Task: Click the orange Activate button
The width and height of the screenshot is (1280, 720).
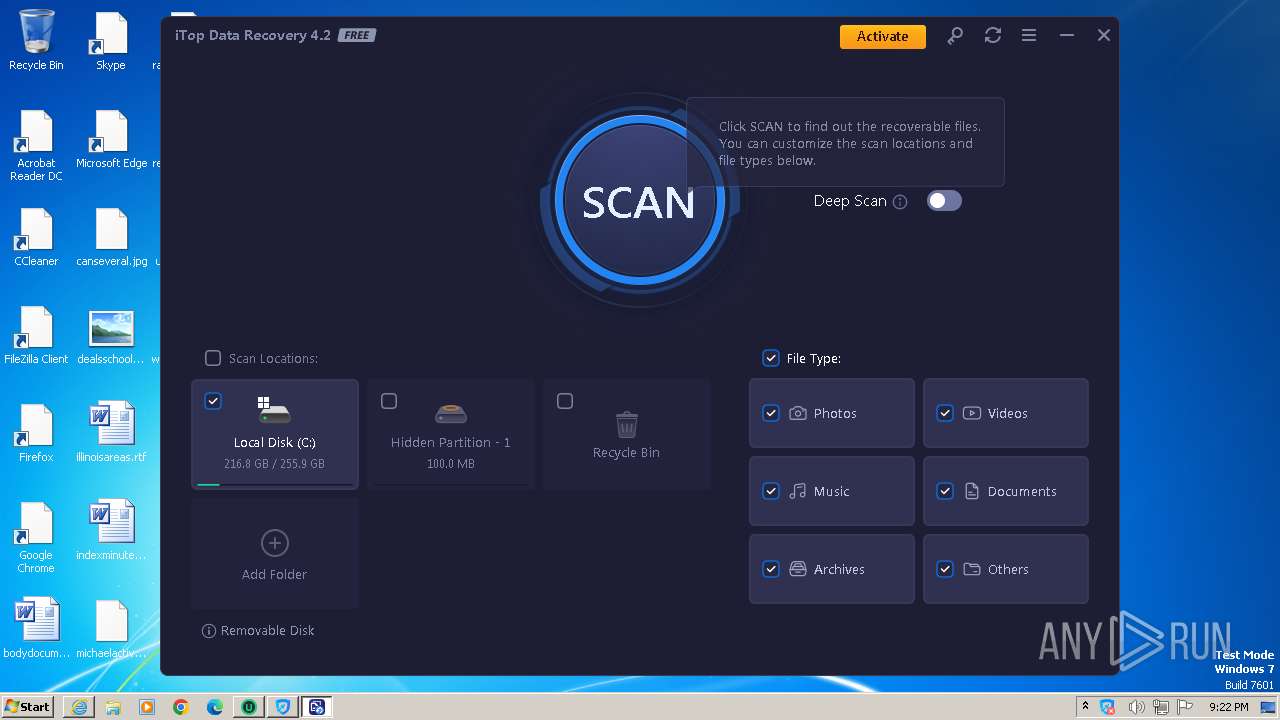Action: [882, 36]
